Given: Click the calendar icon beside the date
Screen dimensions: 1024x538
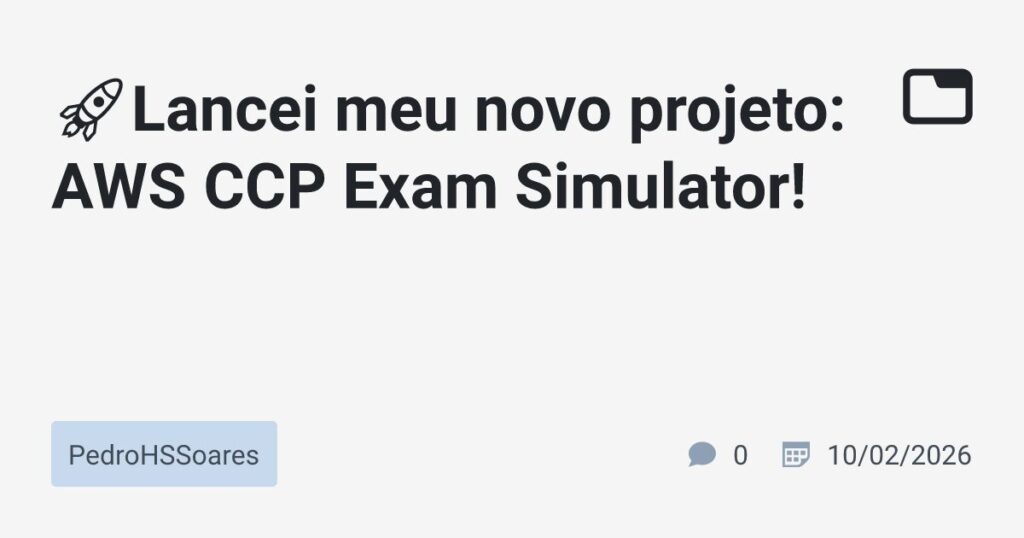Looking at the screenshot, I should [x=796, y=454].
